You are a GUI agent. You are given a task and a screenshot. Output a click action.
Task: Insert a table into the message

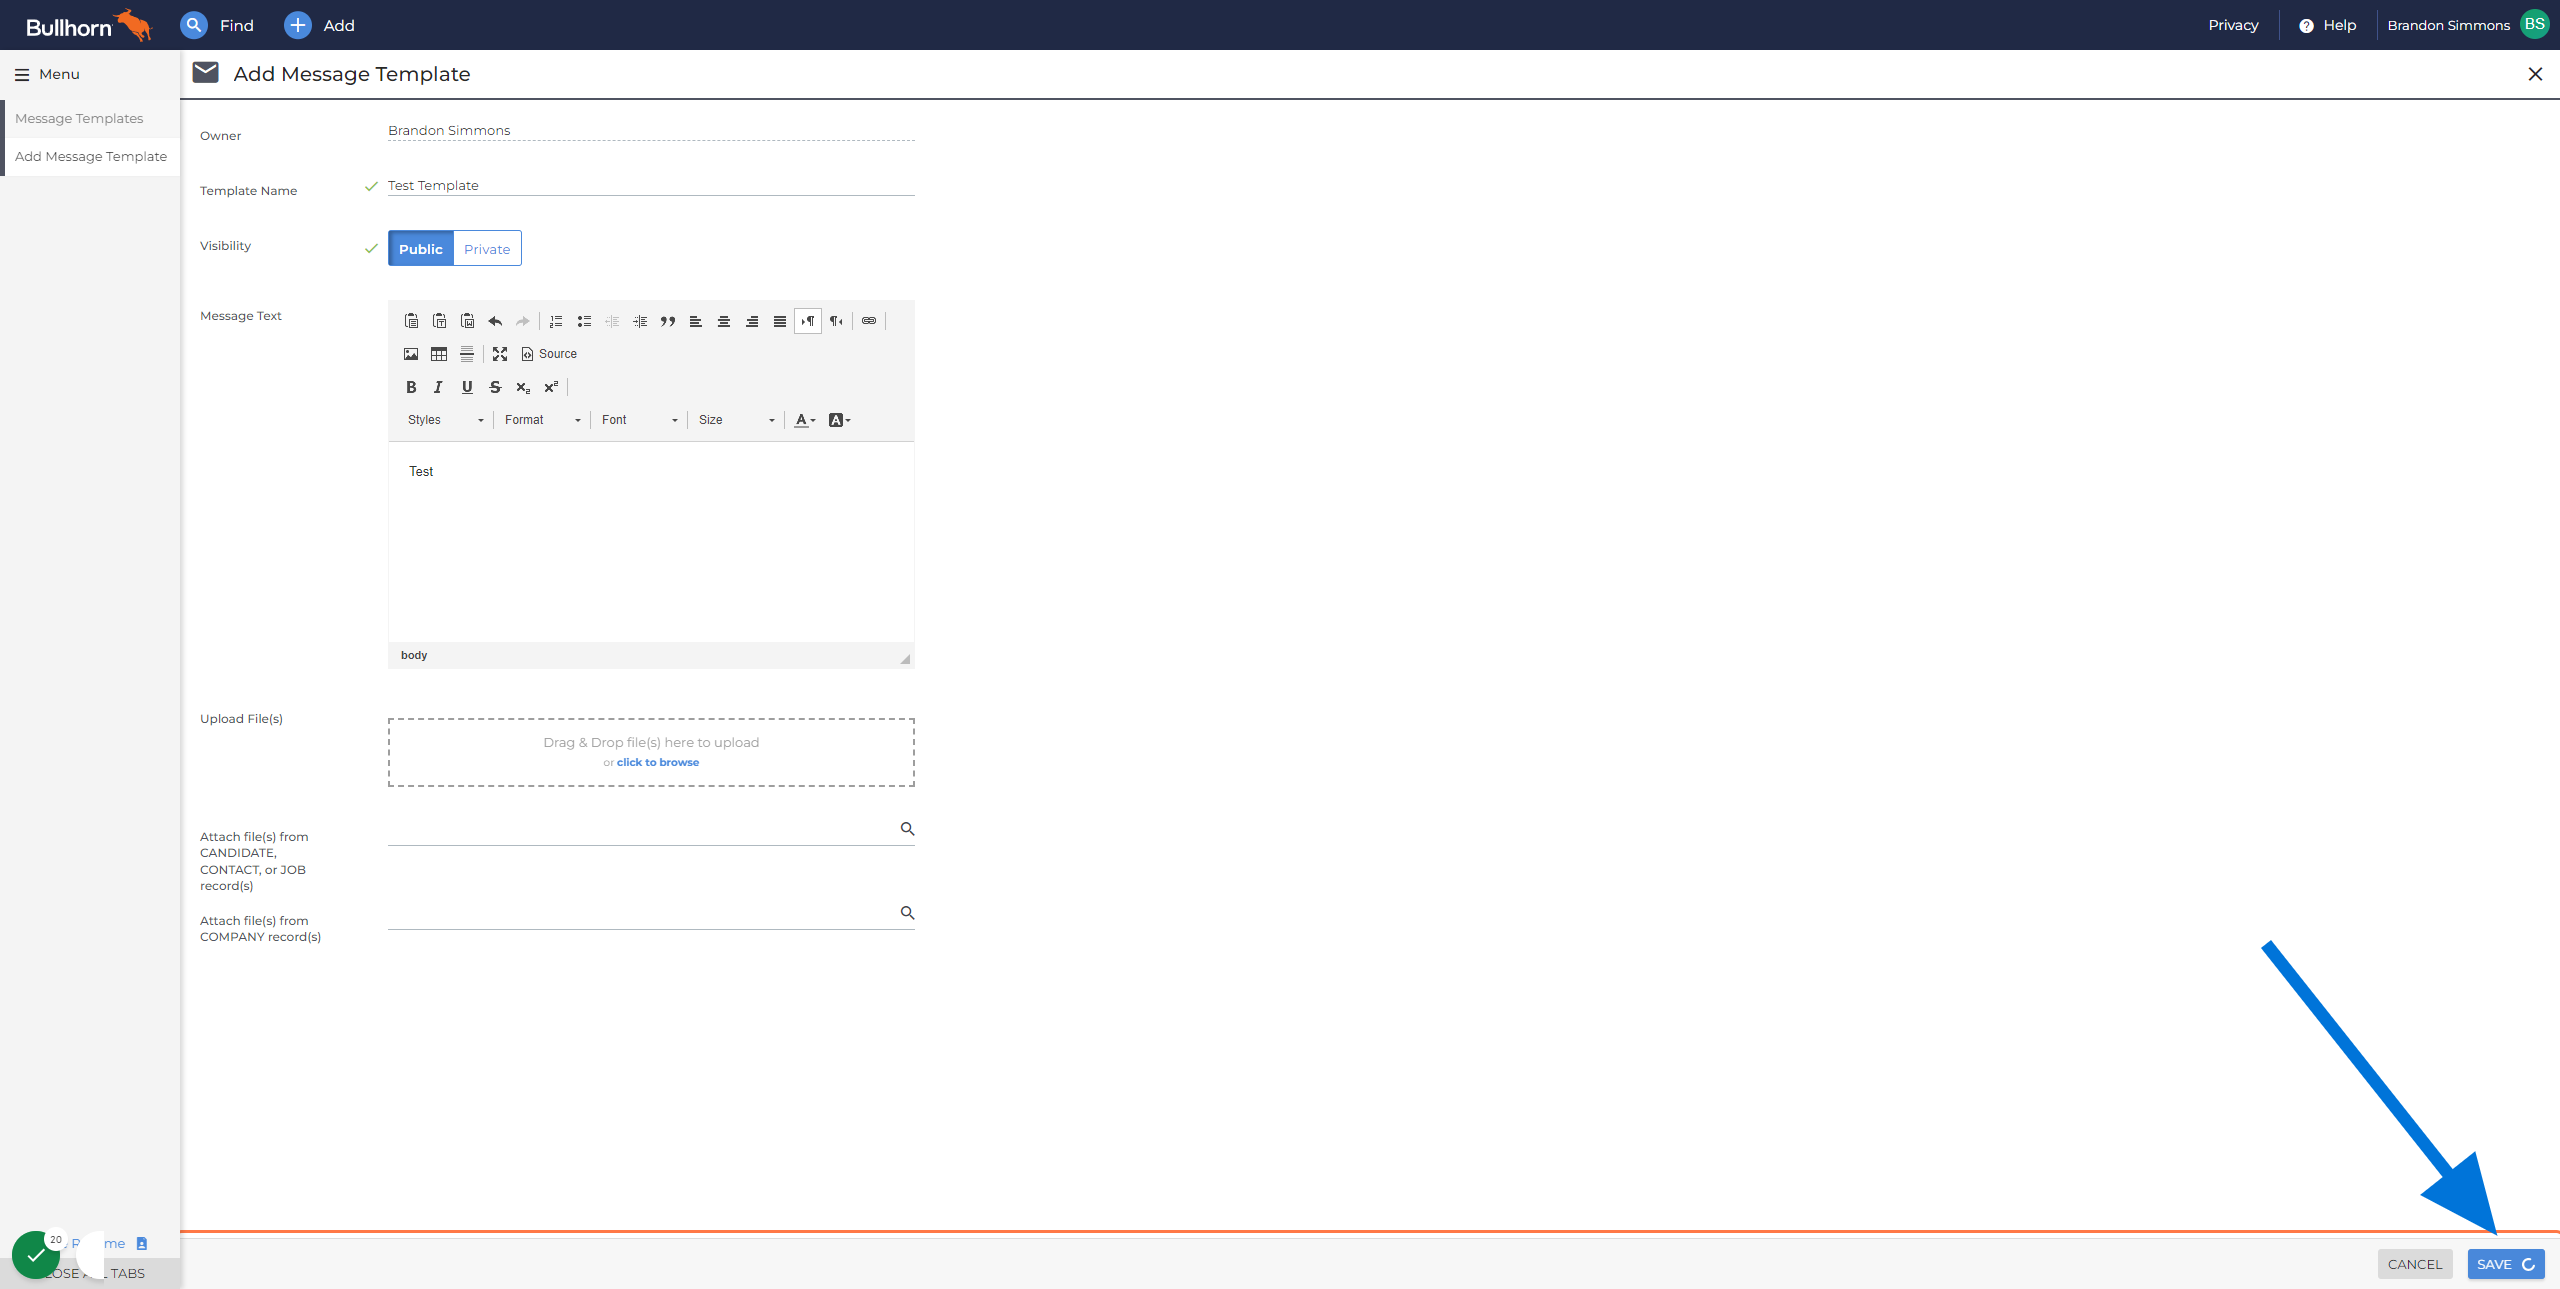pos(439,354)
